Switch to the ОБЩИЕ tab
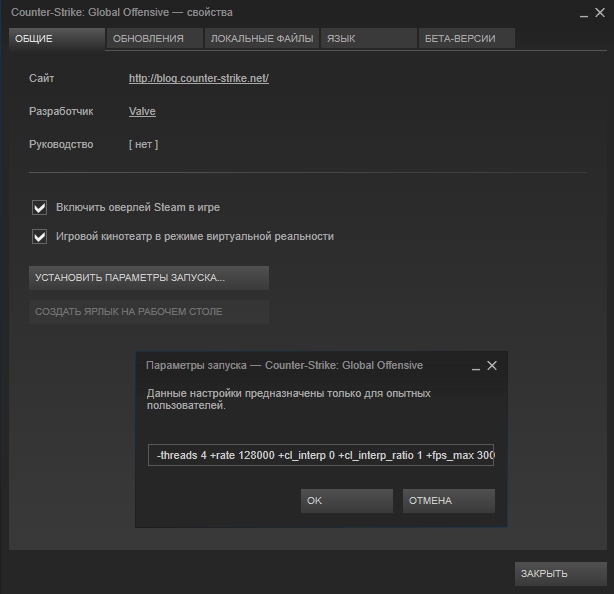614x594 pixels. click(x=57, y=38)
